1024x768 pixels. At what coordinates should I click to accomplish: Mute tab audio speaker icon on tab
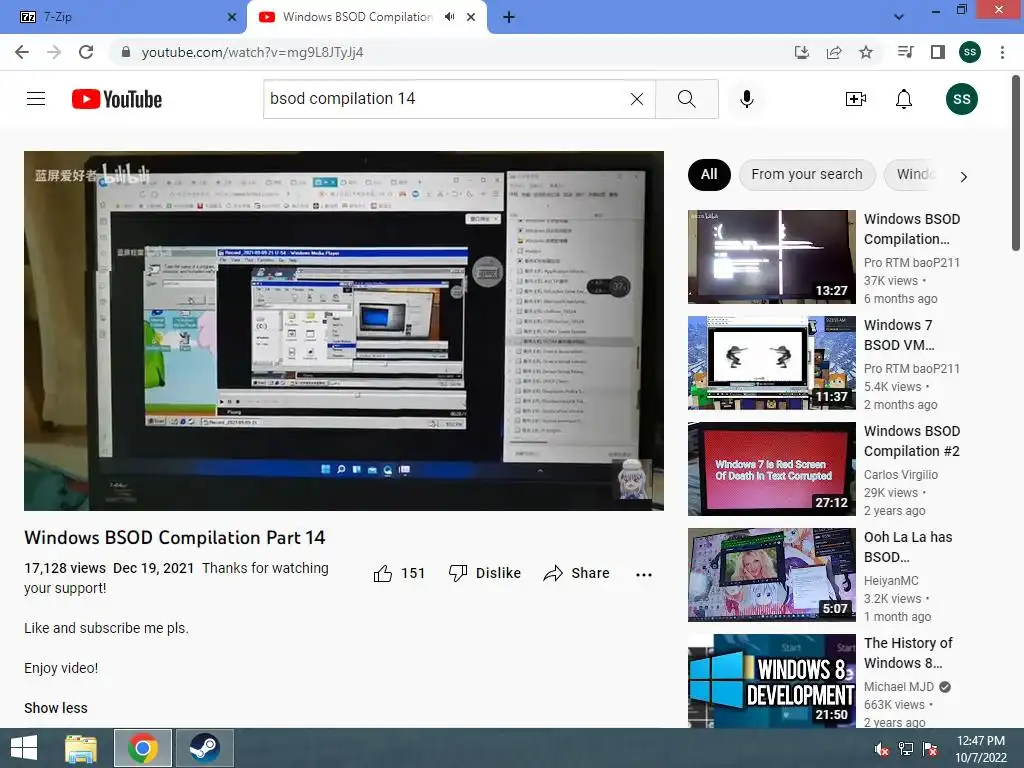point(449,17)
